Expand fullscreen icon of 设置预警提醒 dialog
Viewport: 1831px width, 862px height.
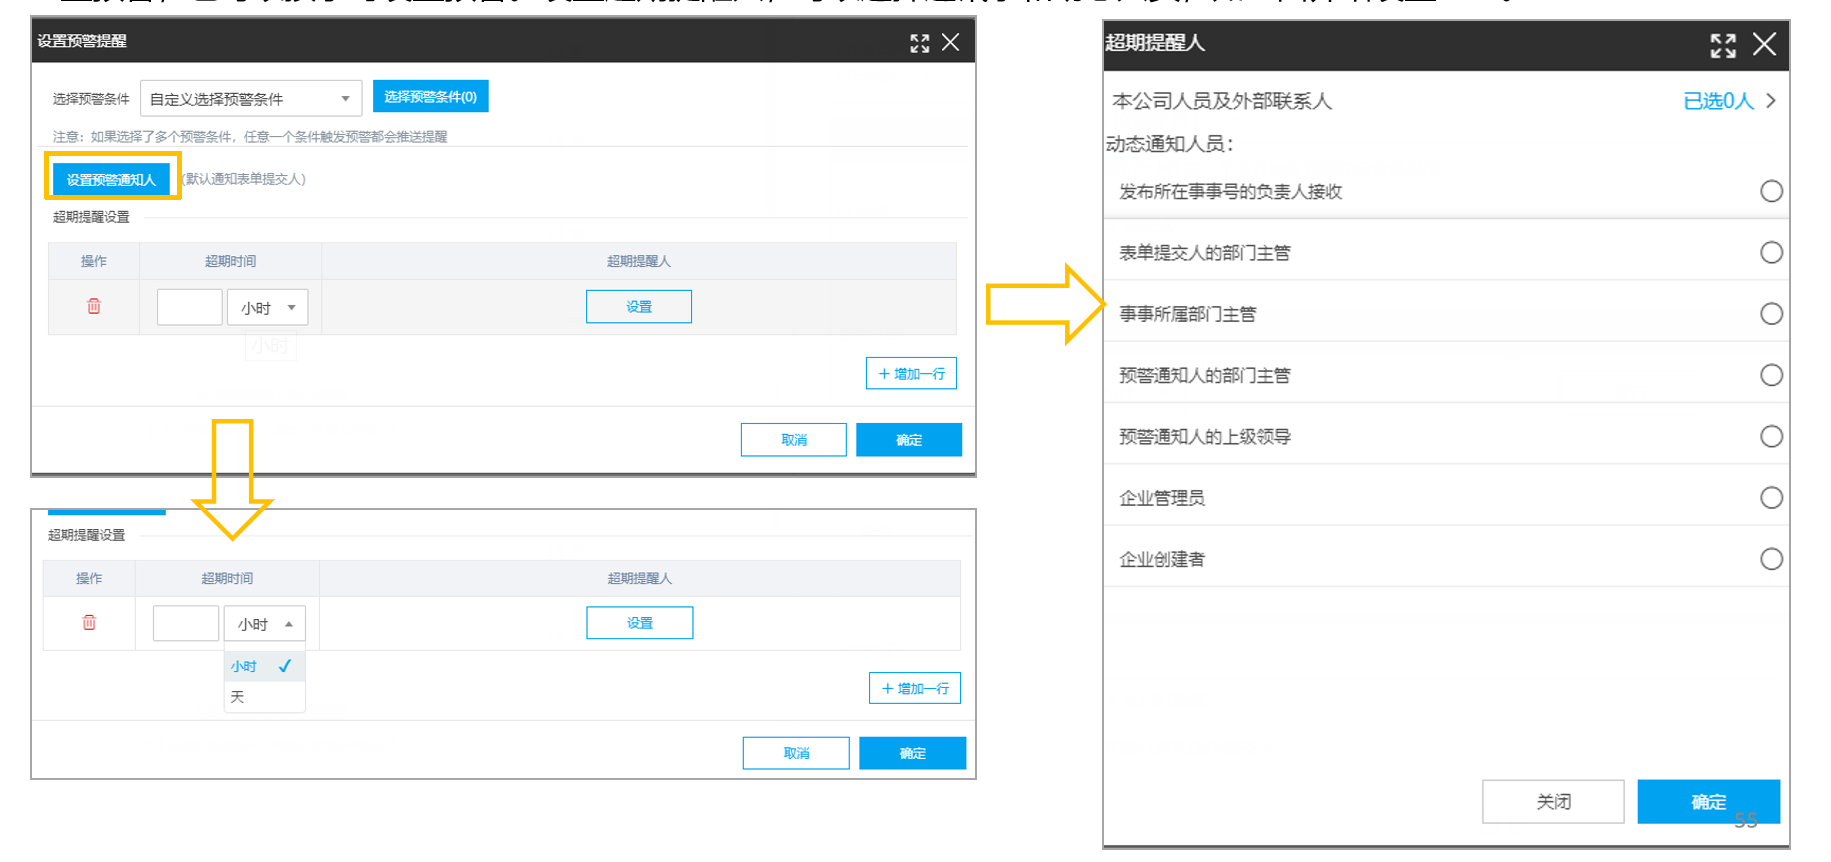point(919,42)
